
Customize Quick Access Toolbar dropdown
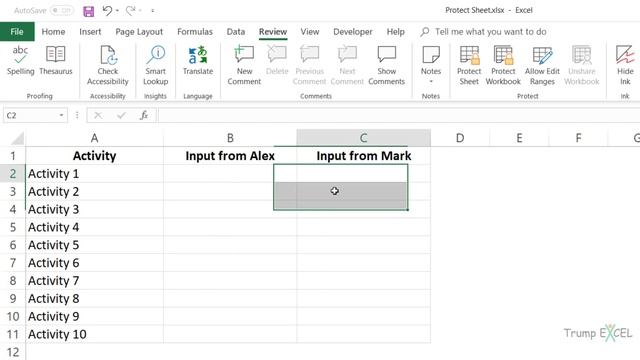tap(153, 11)
